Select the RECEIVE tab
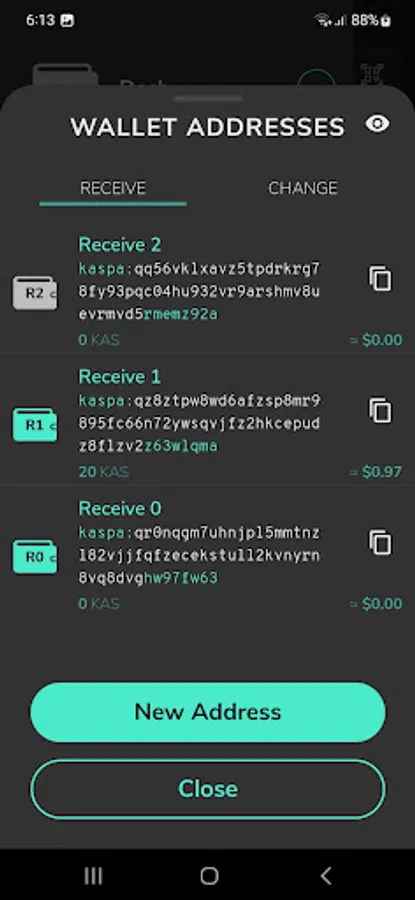415x900 pixels. point(113,188)
